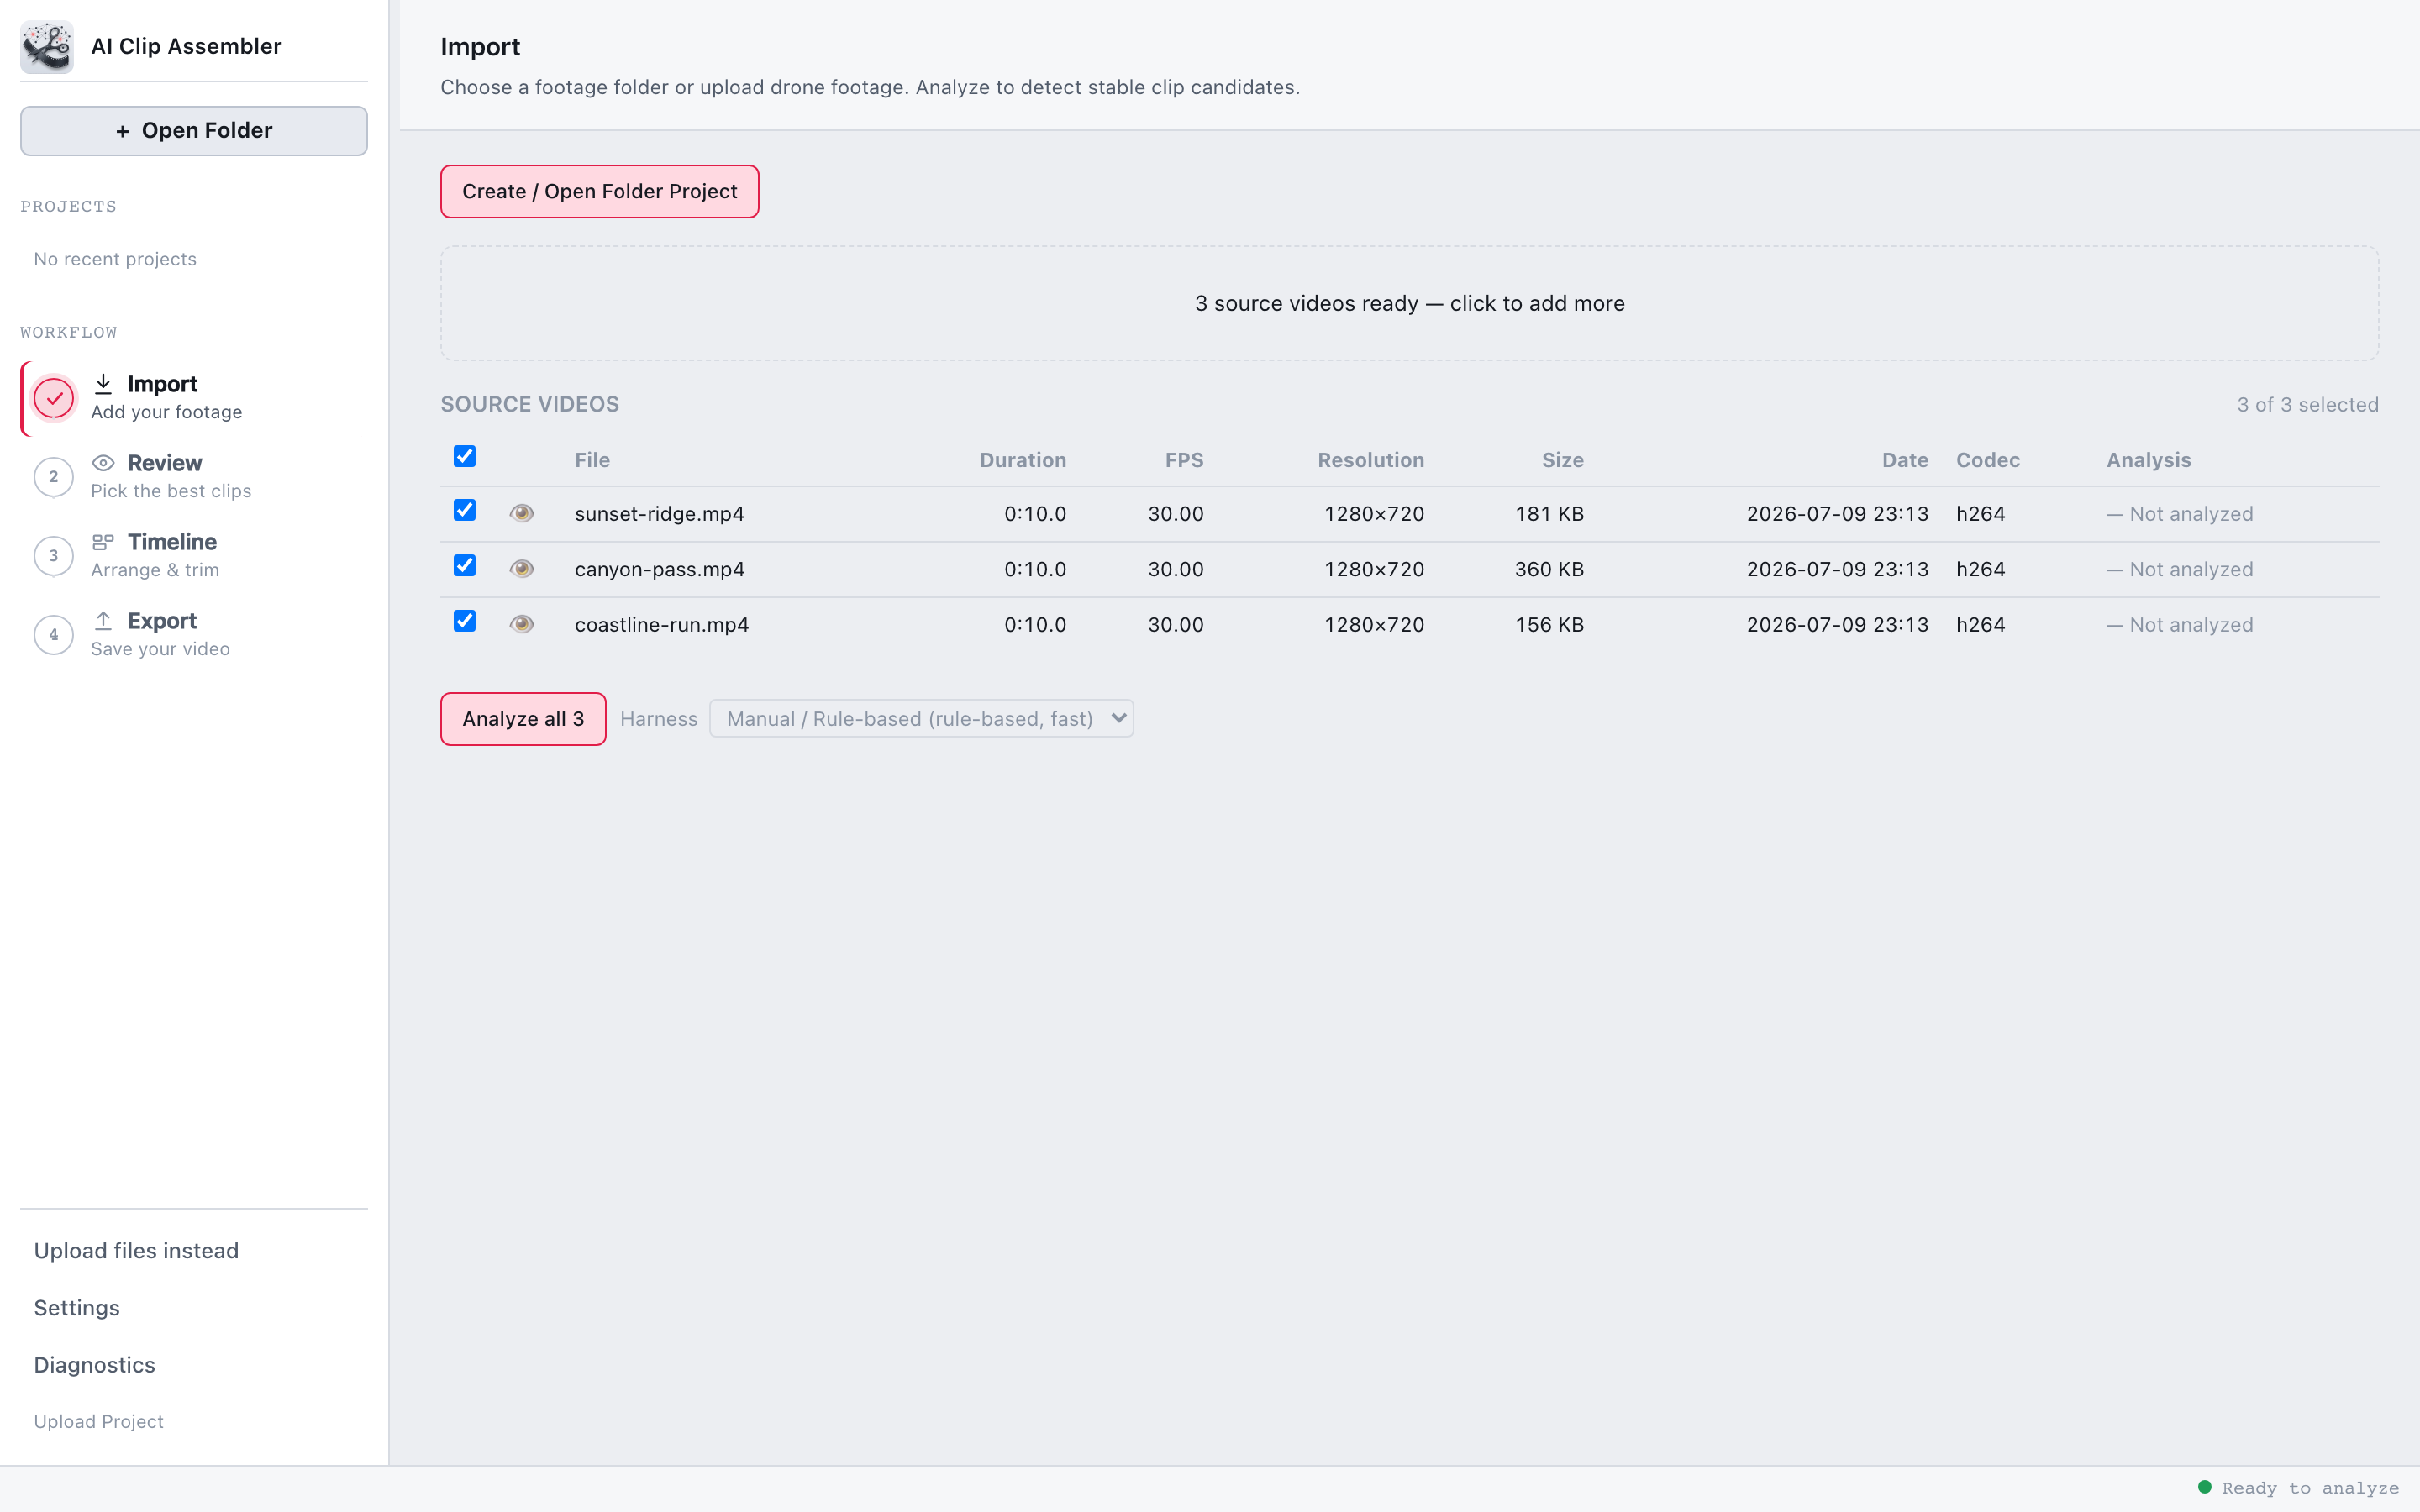Toggle the select-all videos checkbox

click(464, 456)
